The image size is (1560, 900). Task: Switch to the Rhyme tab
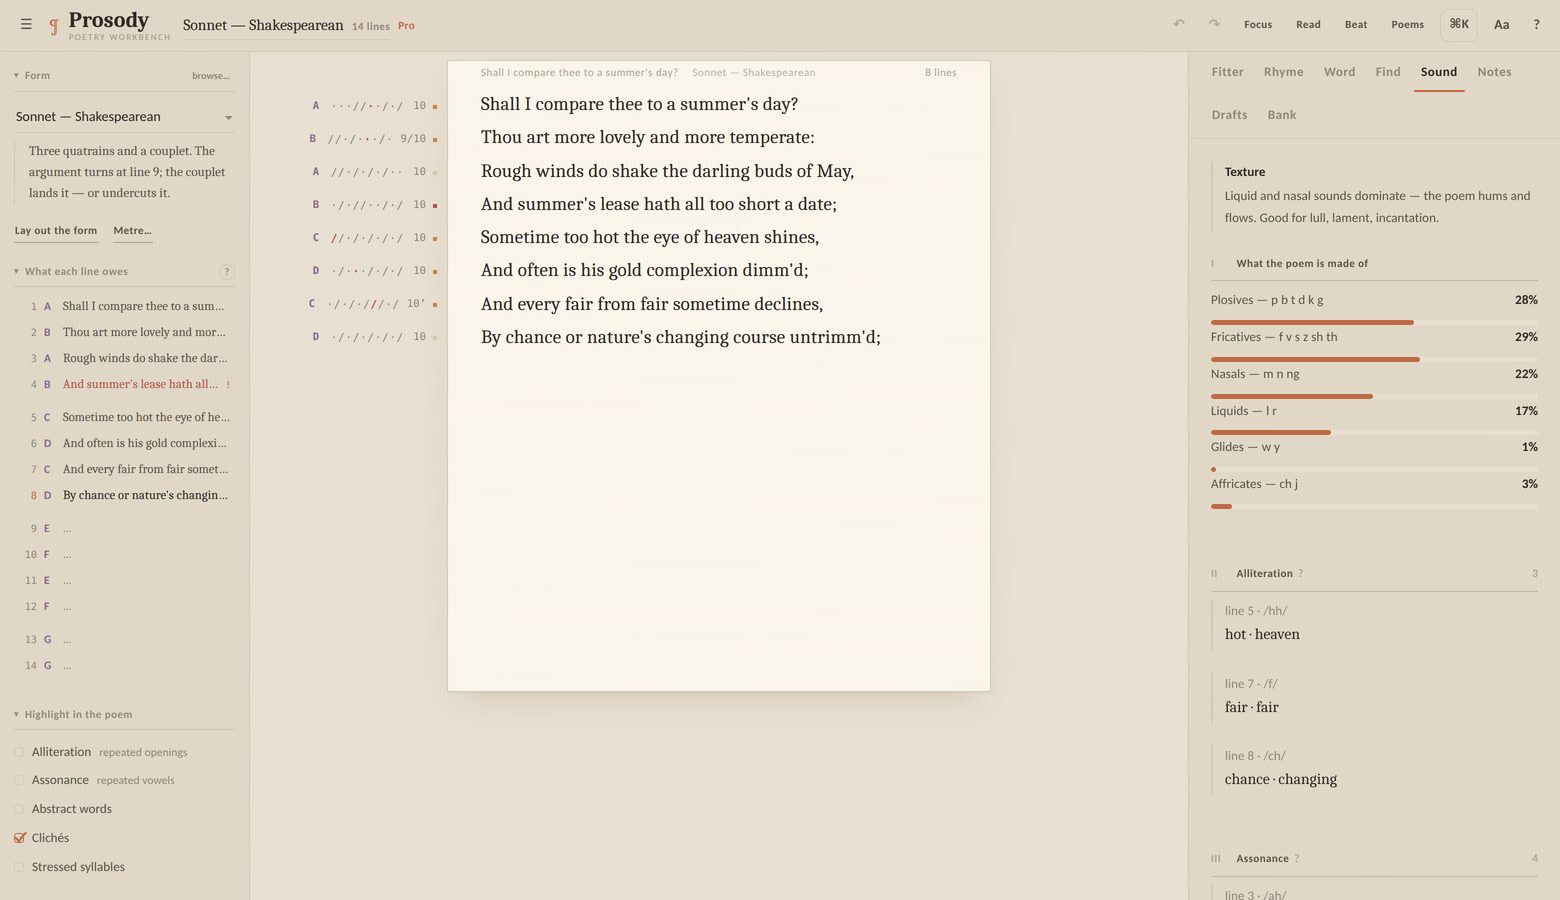(x=1283, y=72)
